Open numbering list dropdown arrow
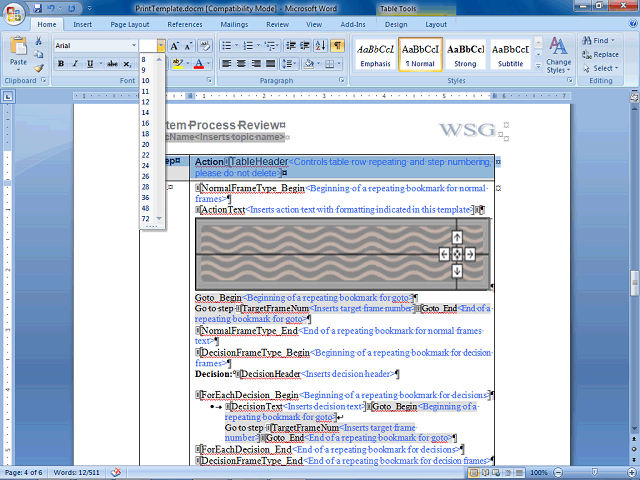The width and height of the screenshot is (640, 480). point(258,46)
